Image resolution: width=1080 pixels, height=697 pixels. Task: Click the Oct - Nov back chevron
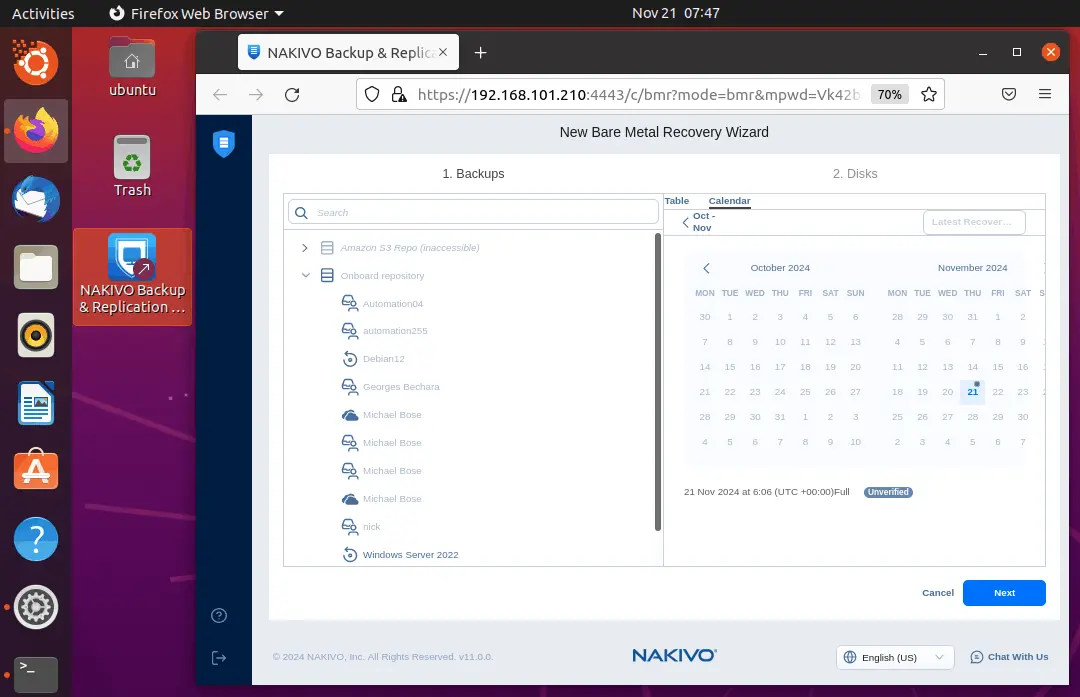[685, 222]
